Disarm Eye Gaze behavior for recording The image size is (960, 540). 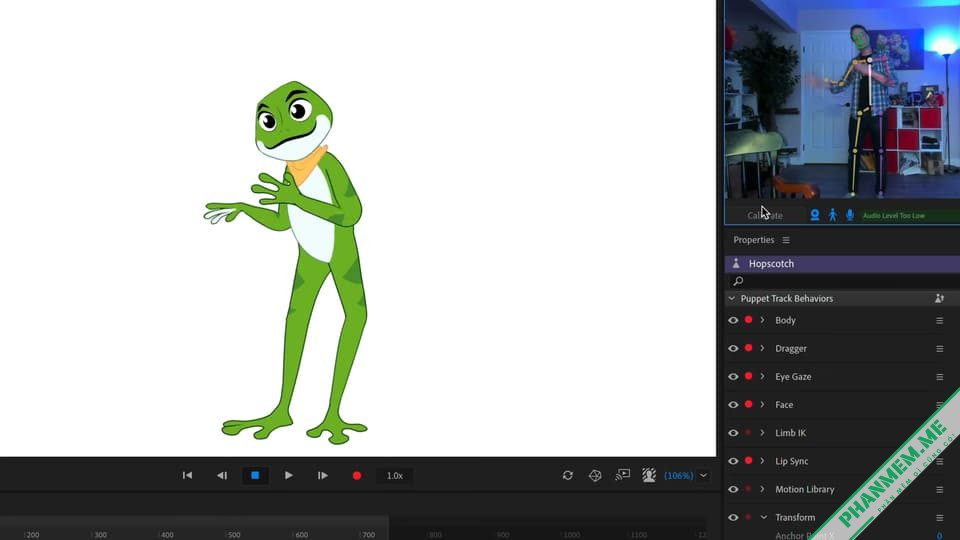point(748,376)
